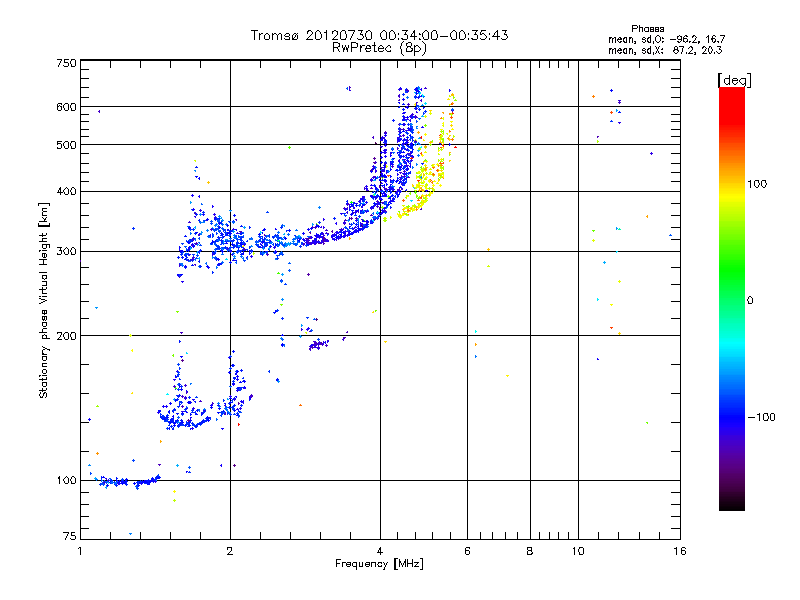800x600 pixels.
Task: Click the "[deg]" colorbar unit label
Action: point(734,80)
